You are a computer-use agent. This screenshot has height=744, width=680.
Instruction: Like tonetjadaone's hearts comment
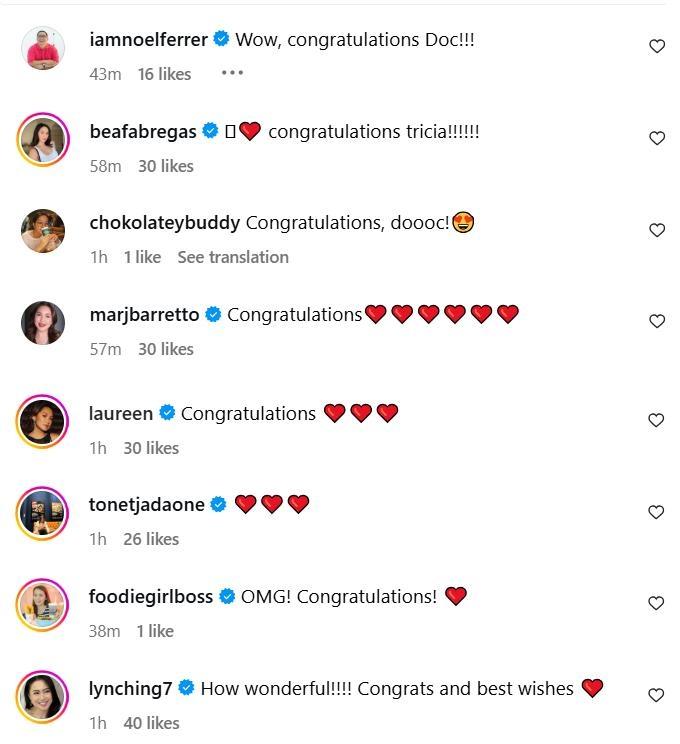point(657,512)
